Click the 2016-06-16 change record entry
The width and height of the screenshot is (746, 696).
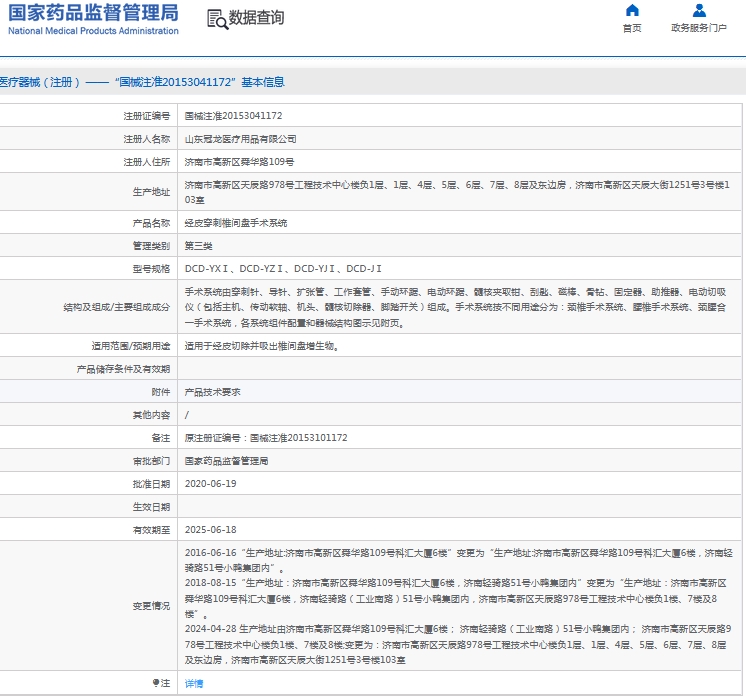click(x=459, y=560)
